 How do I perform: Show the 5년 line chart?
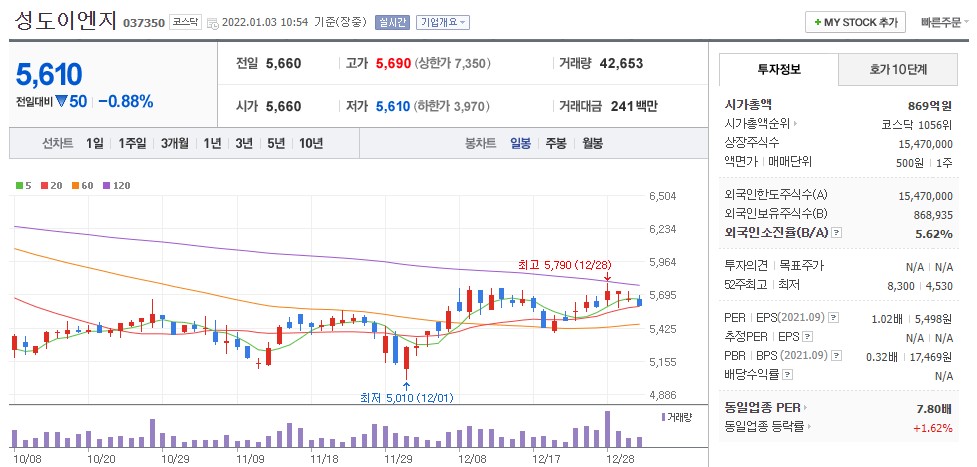point(275,143)
